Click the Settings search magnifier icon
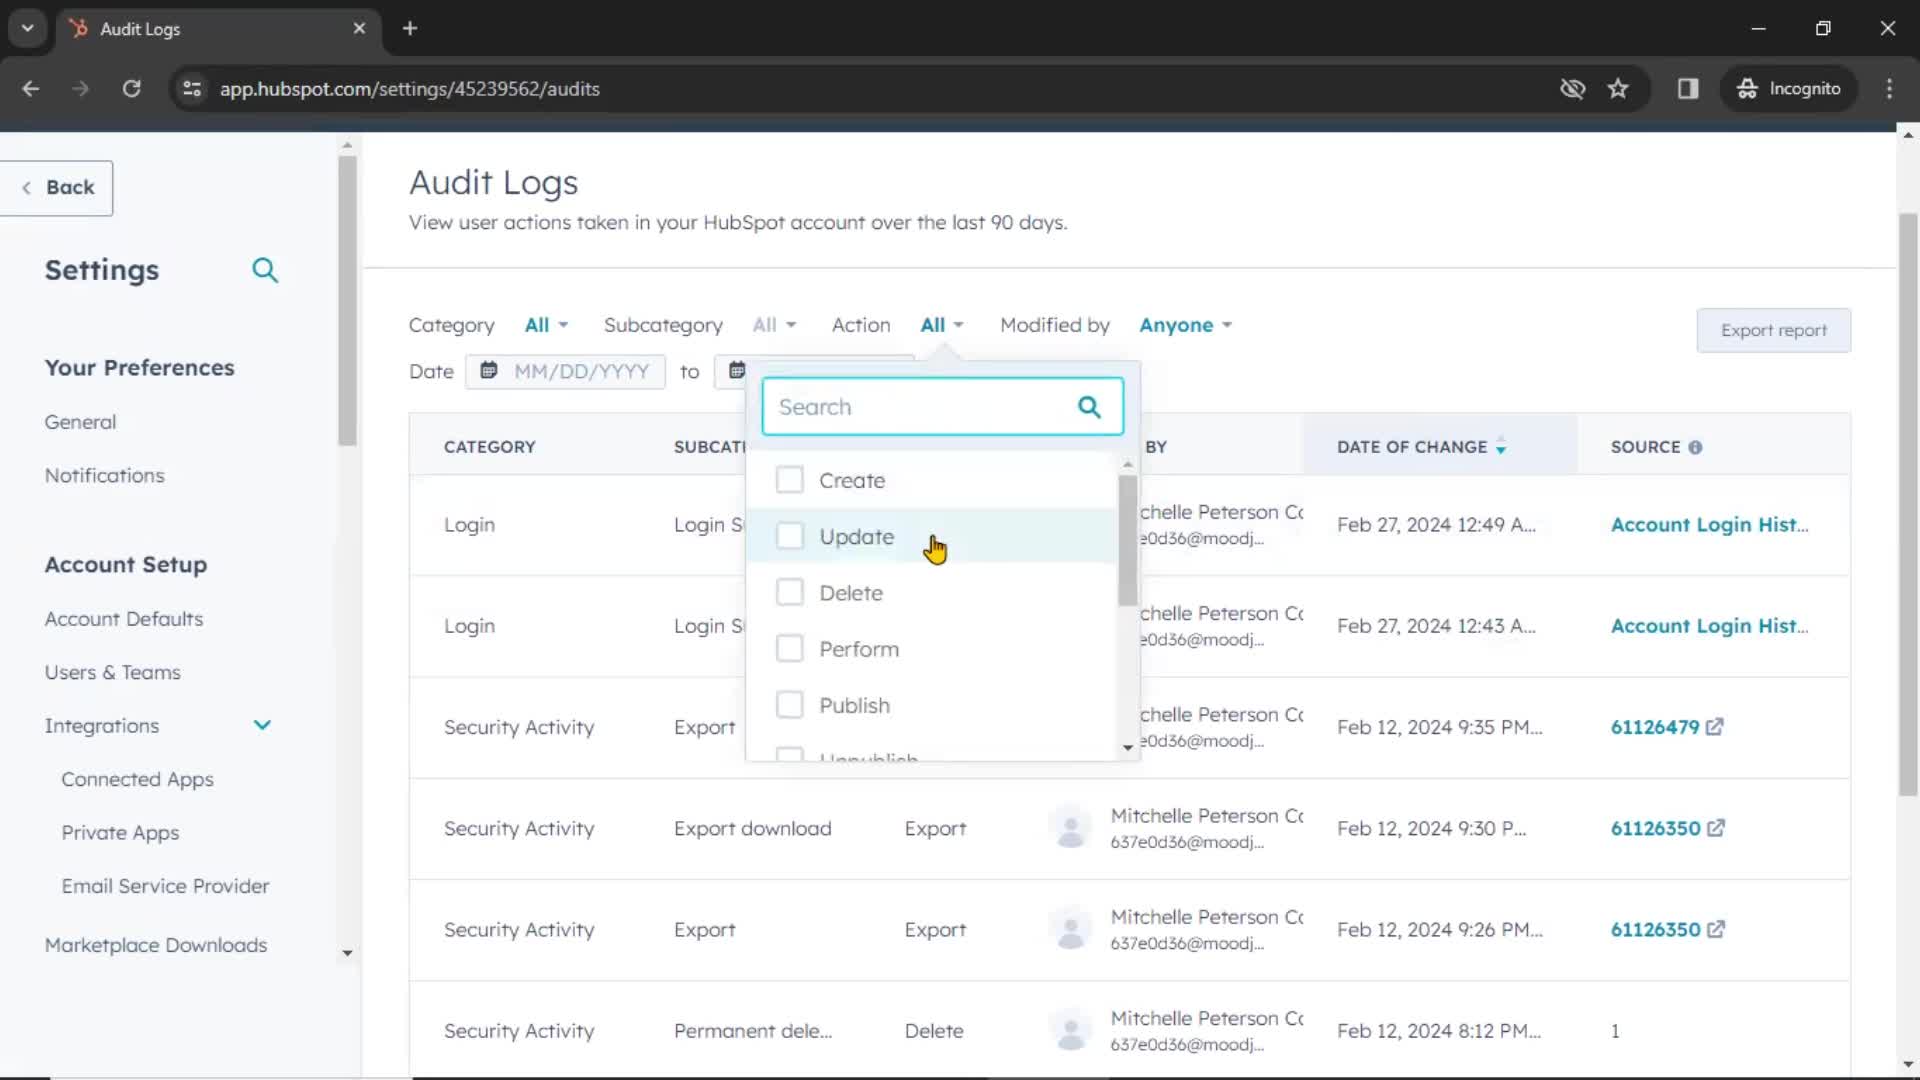 (x=264, y=269)
